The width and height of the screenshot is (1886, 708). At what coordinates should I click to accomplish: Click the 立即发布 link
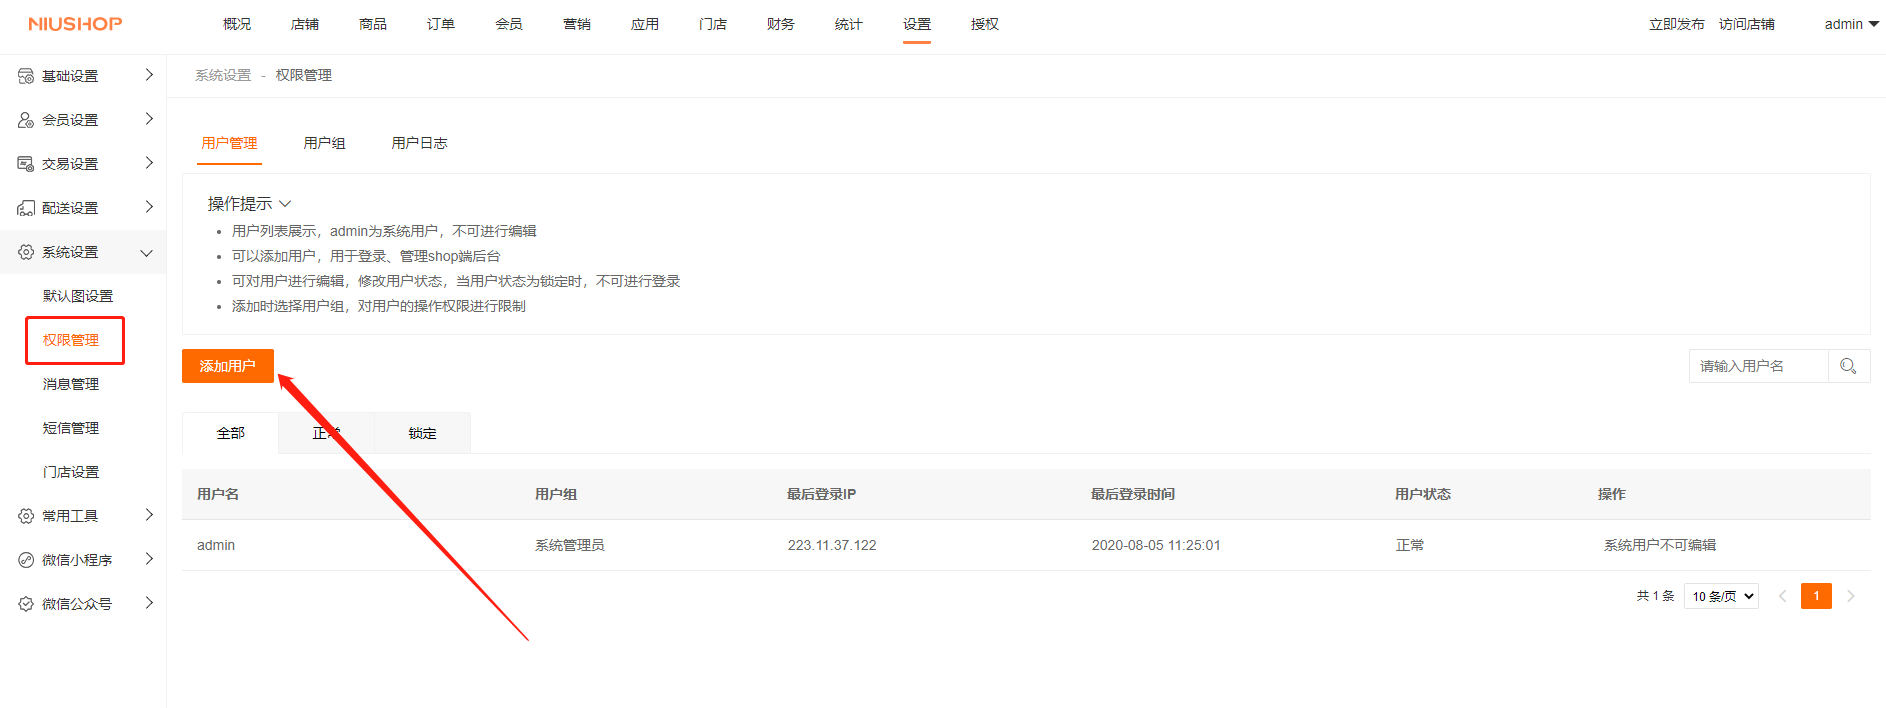pyautogui.click(x=1677, y=24)
